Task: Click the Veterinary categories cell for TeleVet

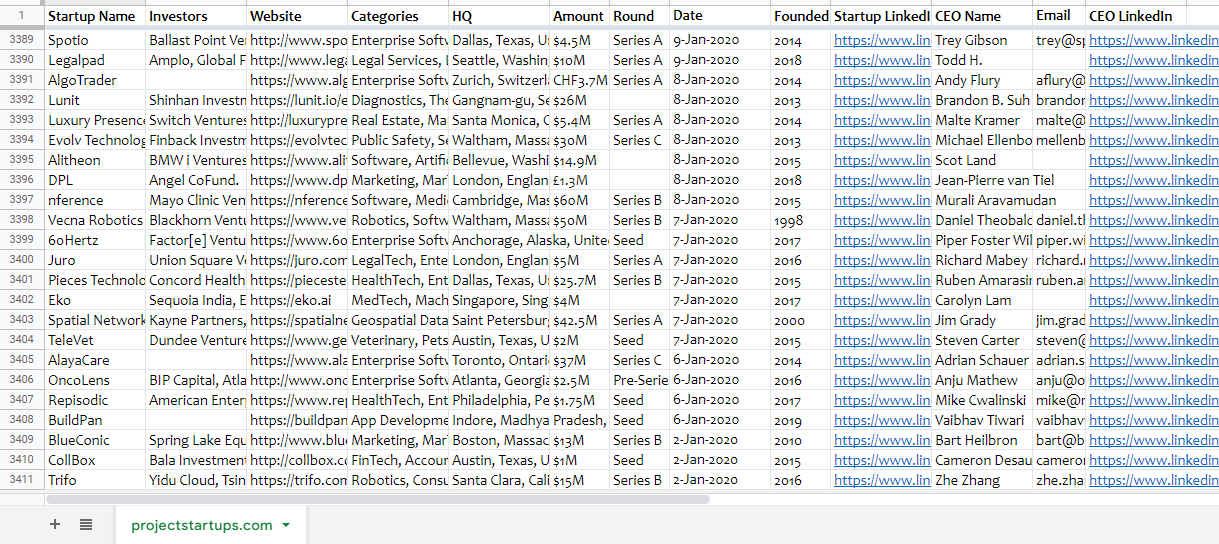Action: [x=398, y=340]
